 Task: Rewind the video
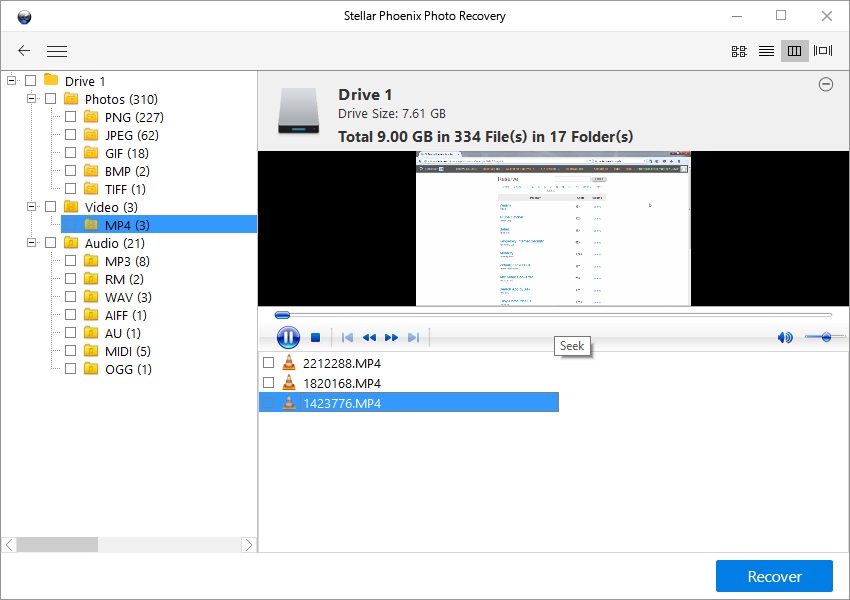[x=369, y=337]
